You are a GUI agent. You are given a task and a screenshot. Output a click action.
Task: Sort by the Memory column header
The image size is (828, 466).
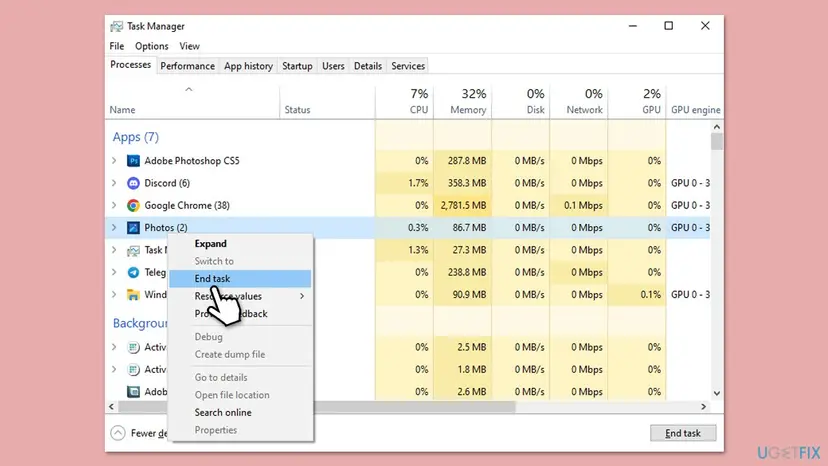pyautogui.click(x=463, y=101)
